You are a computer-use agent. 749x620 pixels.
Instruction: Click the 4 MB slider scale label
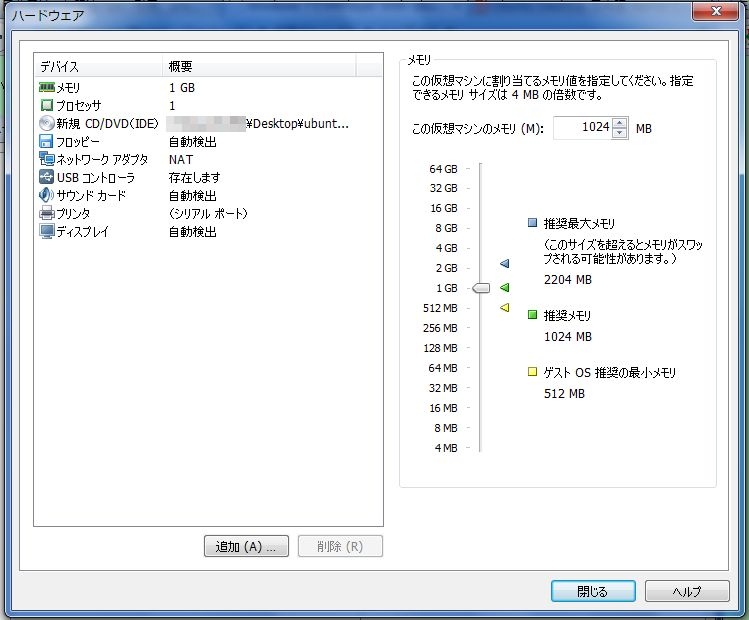click(x=446, y=448)
